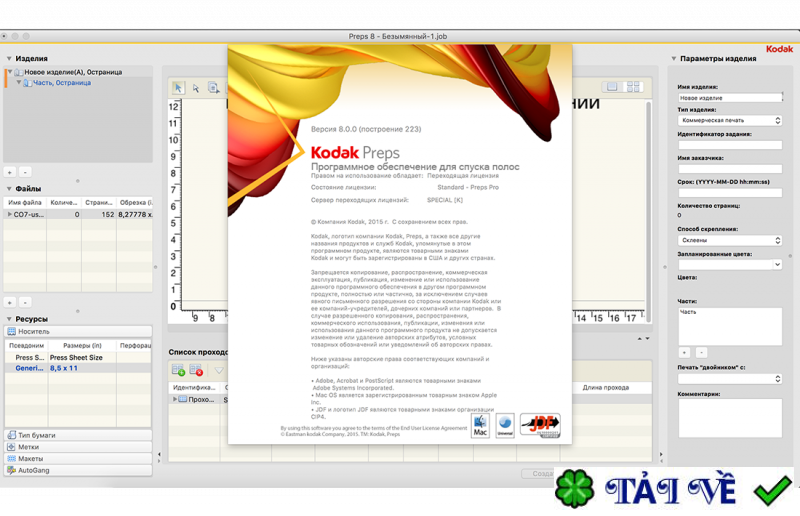The image size is (800, 516).
Task: Click the press run sheet icon in Прохо... row
Action: click(183, 399)
